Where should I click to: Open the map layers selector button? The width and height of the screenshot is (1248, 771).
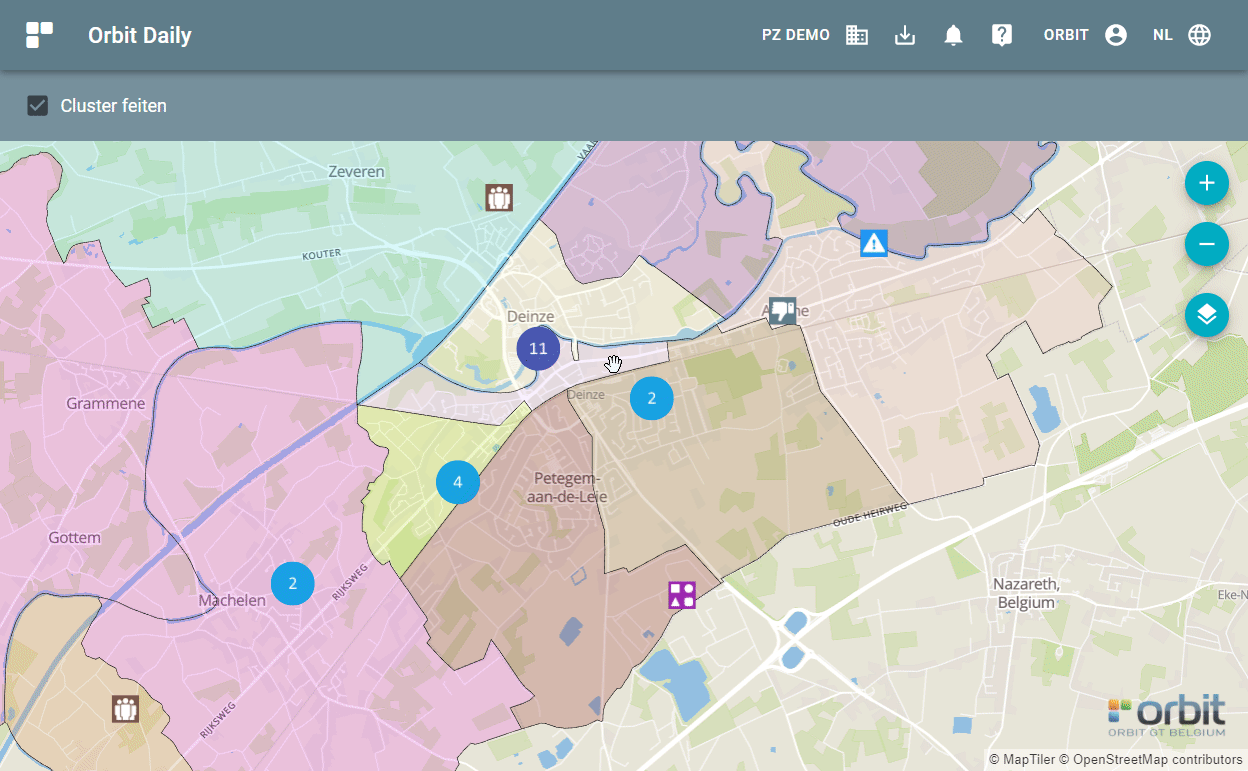click(x=1206, y=315)
